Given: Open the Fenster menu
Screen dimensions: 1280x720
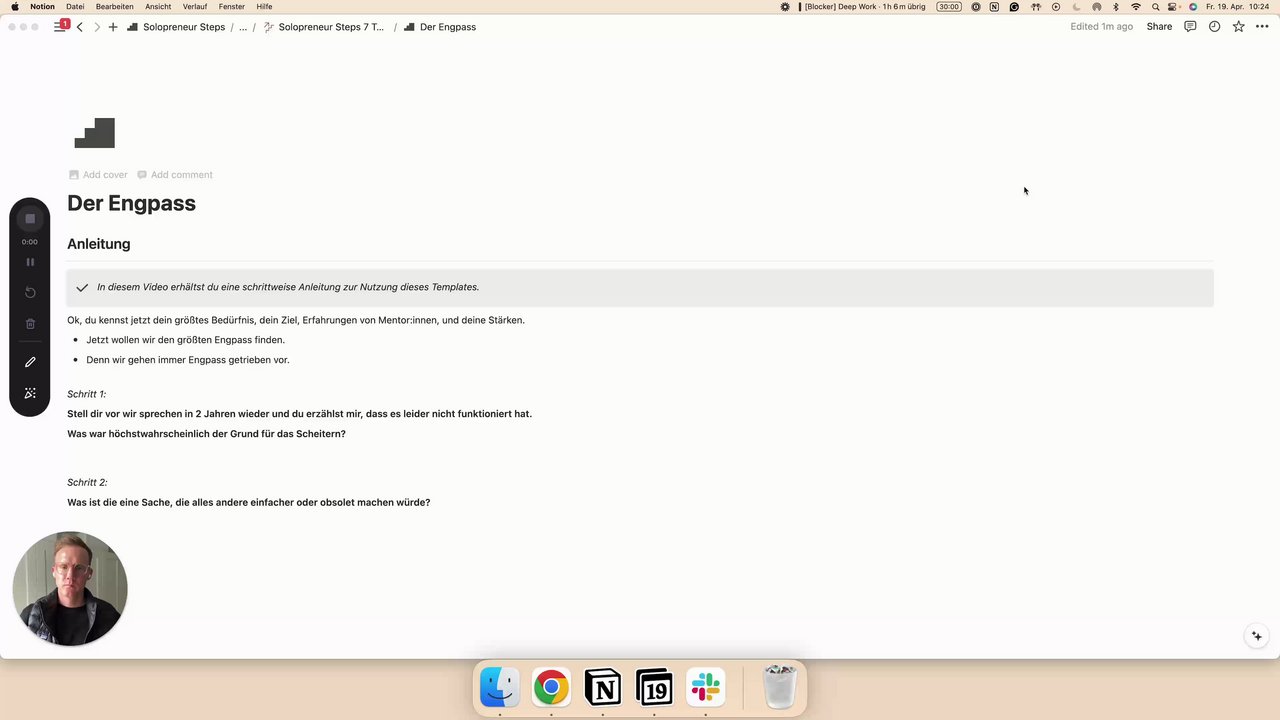Looking at the screenshot, I should 232,6.
